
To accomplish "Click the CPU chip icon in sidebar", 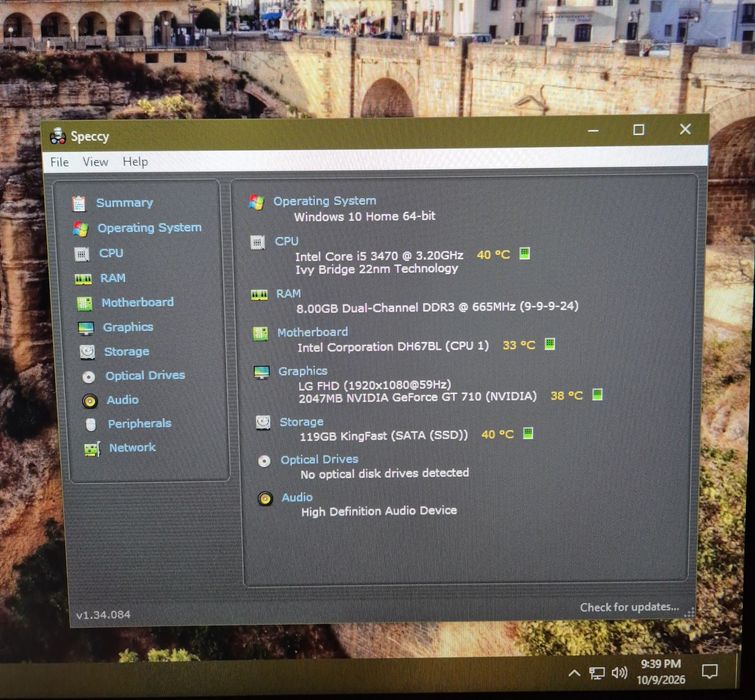I will [x=82, y=254].
